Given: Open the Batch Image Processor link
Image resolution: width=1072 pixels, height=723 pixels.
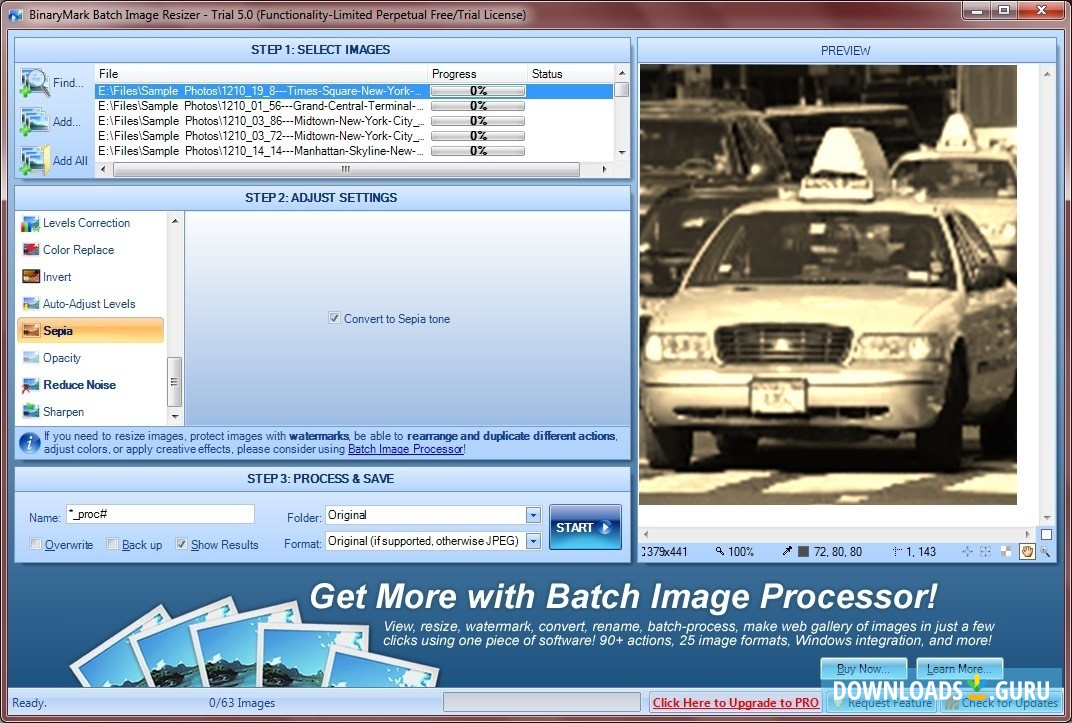Looking at the screenshot, I should point(404,450).
